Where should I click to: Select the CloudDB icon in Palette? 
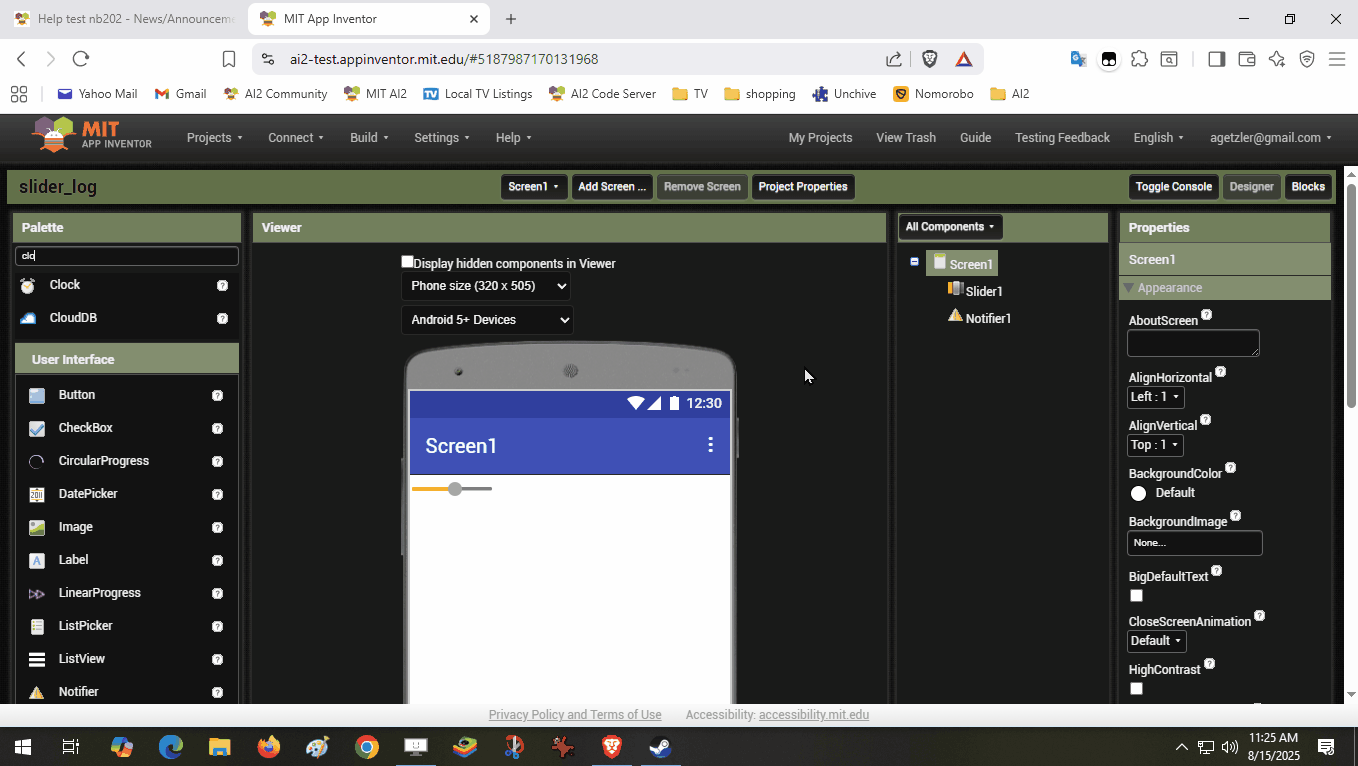tap(28, 318)
